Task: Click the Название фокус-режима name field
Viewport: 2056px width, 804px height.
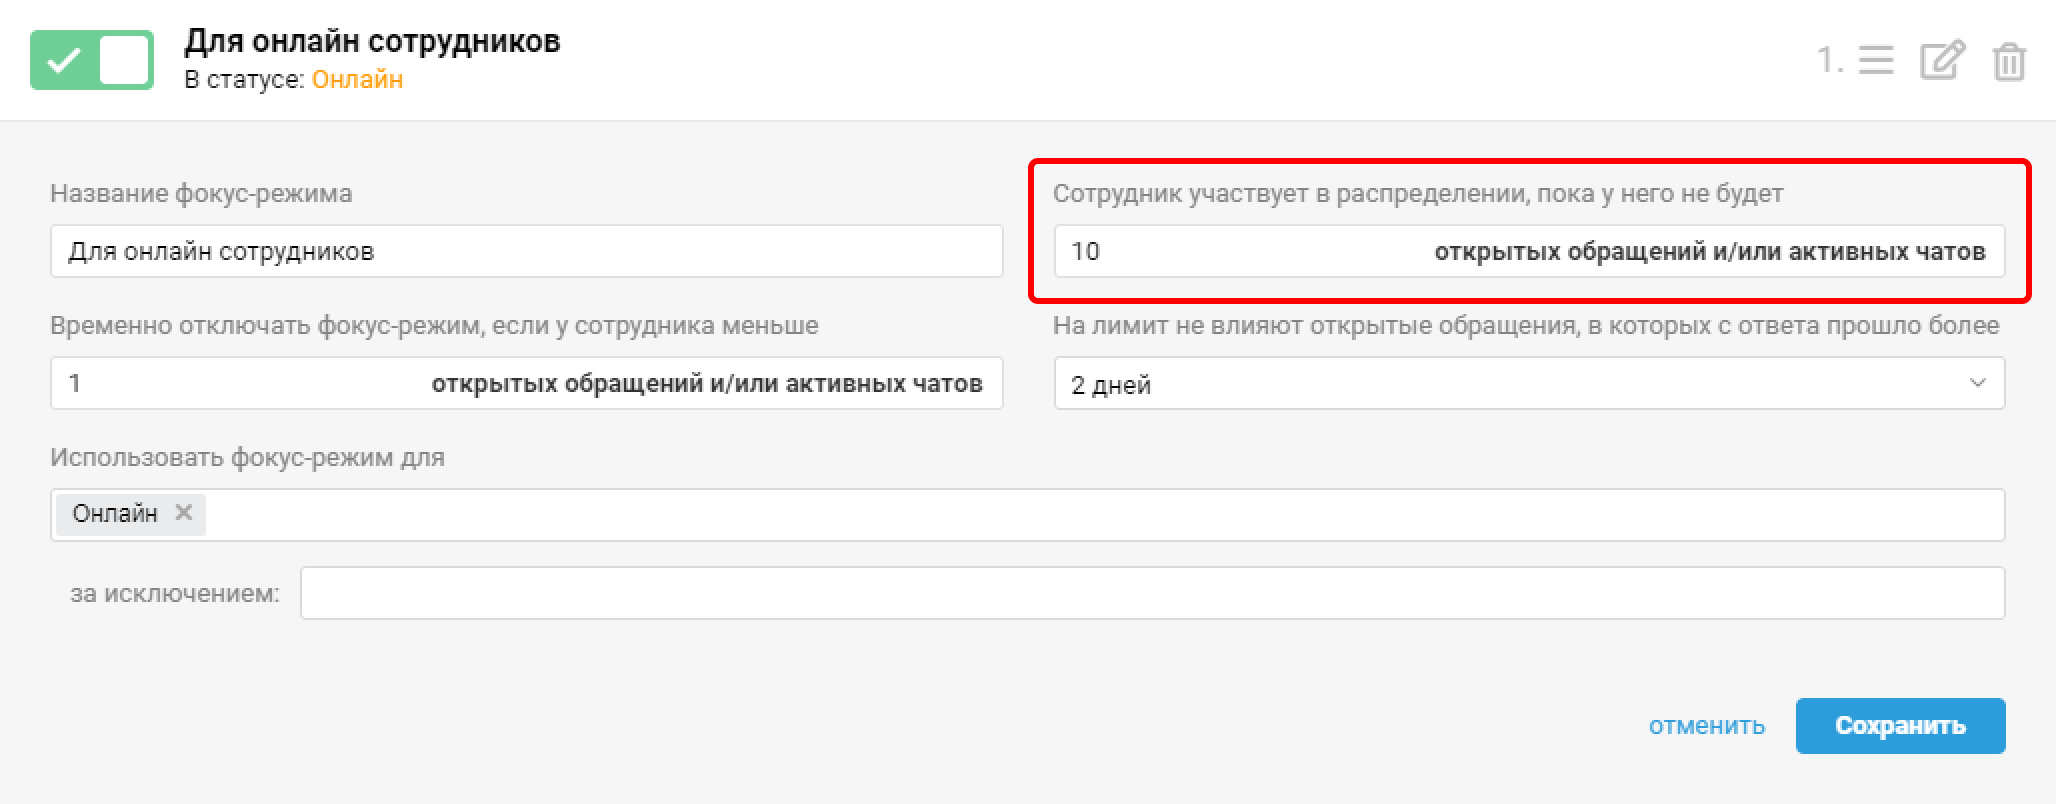Action: click(526, 251)
